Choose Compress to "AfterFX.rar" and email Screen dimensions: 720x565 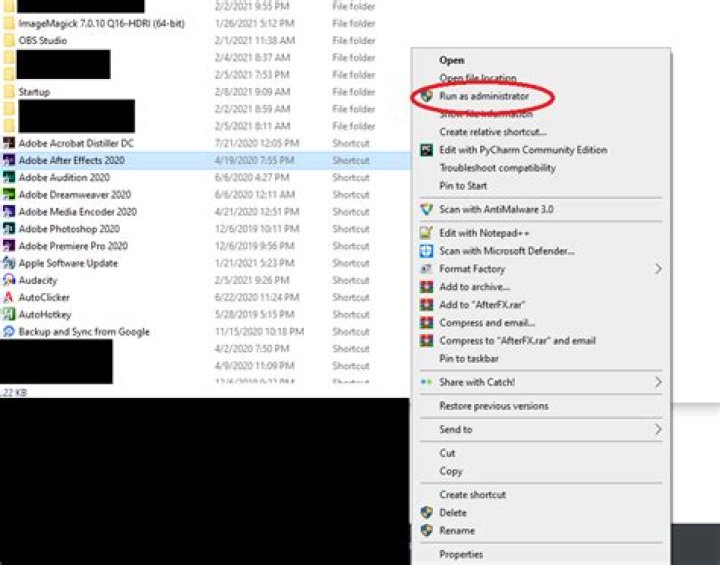click(x=518, y=340)
